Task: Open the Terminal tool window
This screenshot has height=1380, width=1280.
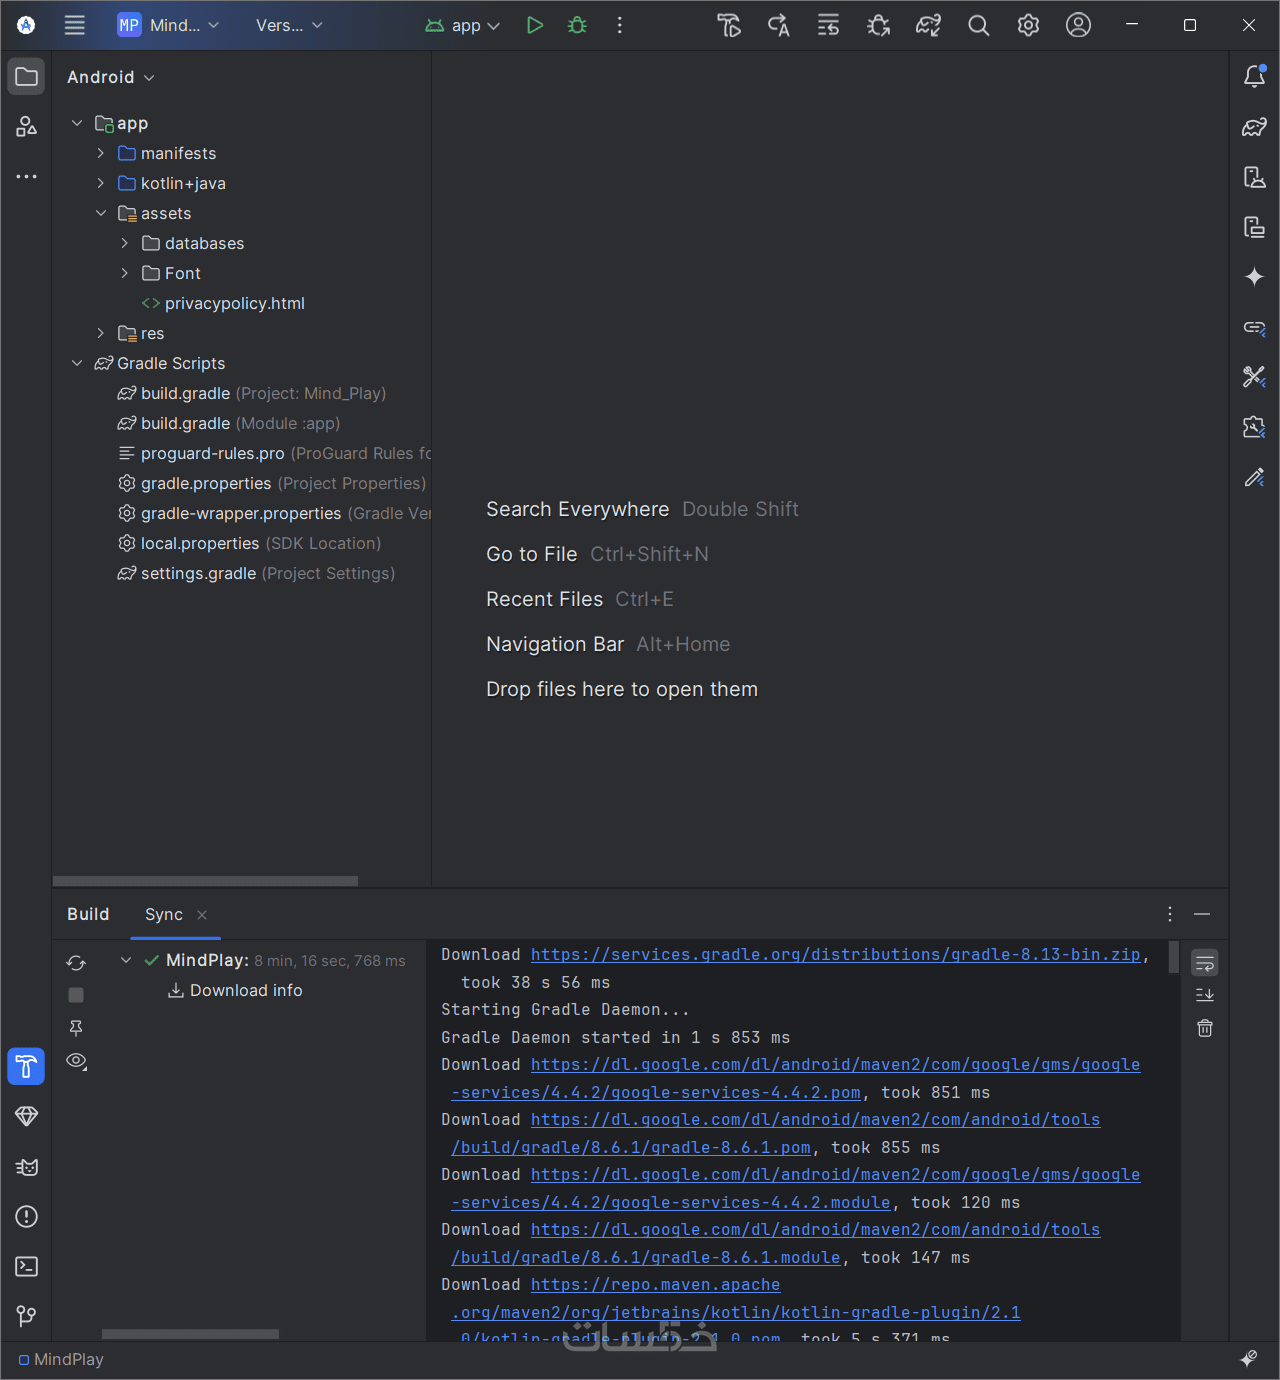Action: (27, 1266)
